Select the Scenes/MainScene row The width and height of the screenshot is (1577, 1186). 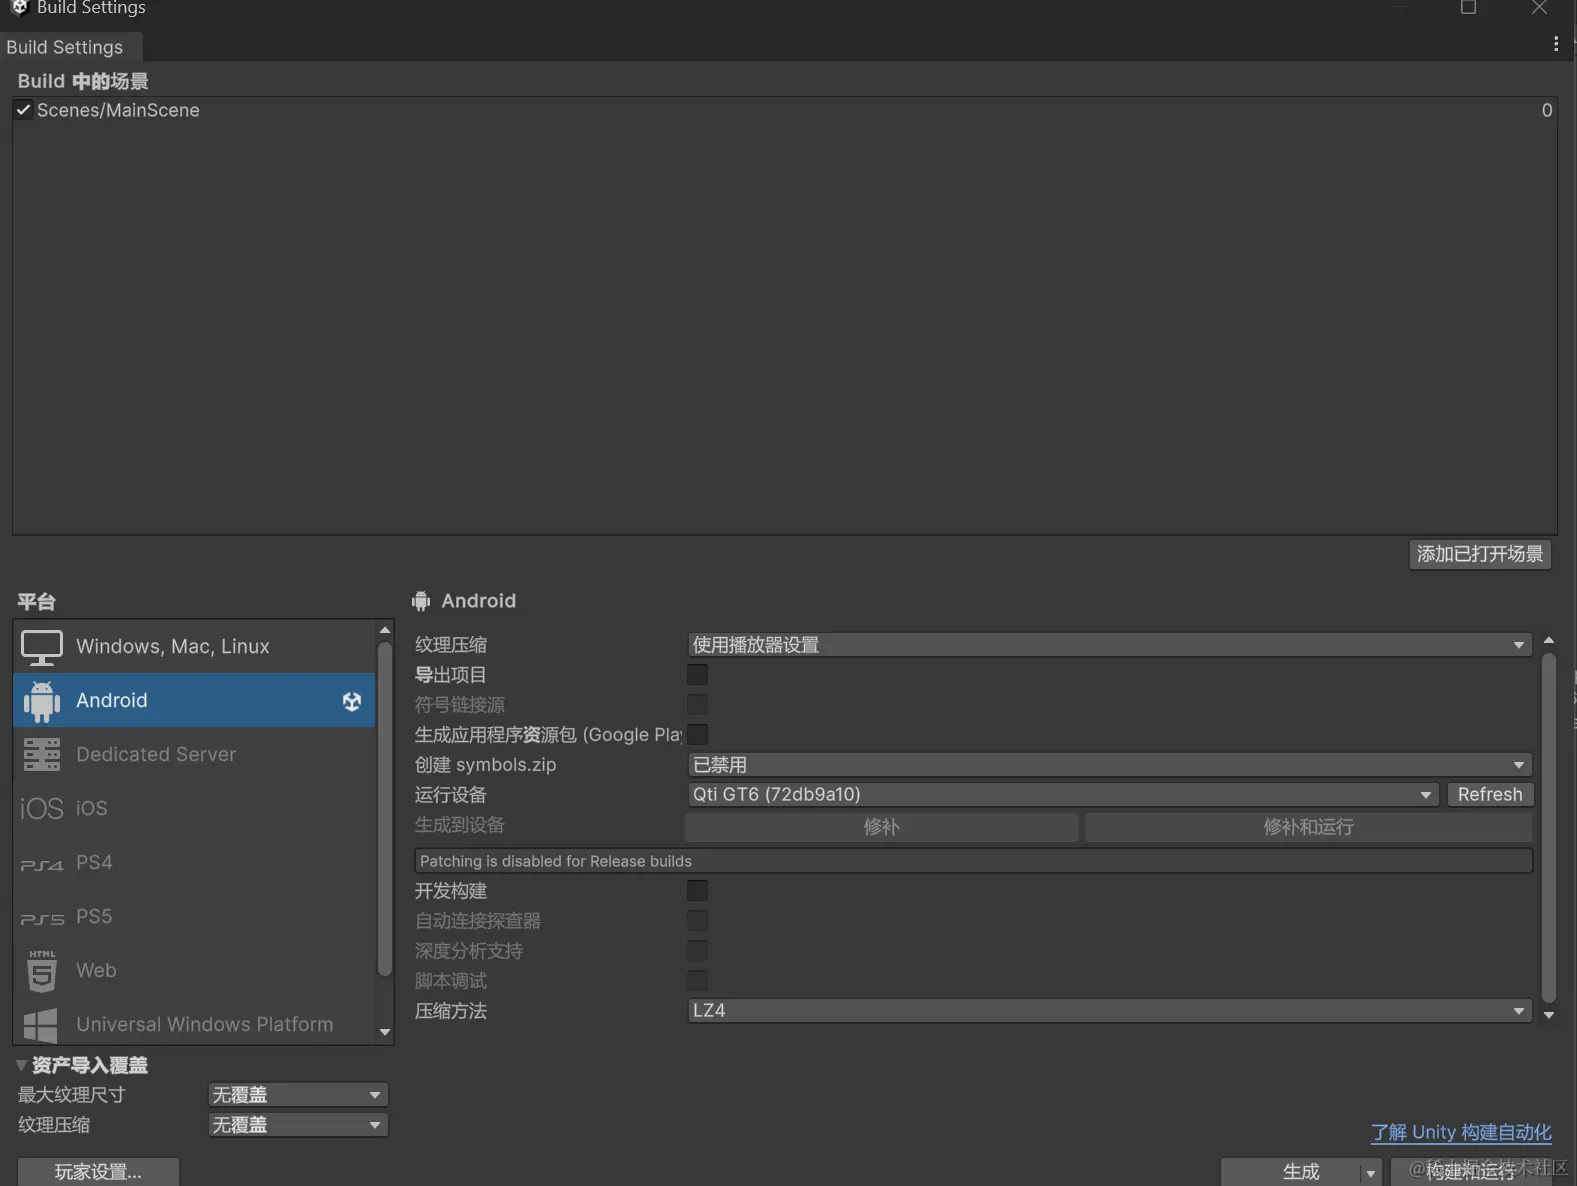click(x=785, y=110)
